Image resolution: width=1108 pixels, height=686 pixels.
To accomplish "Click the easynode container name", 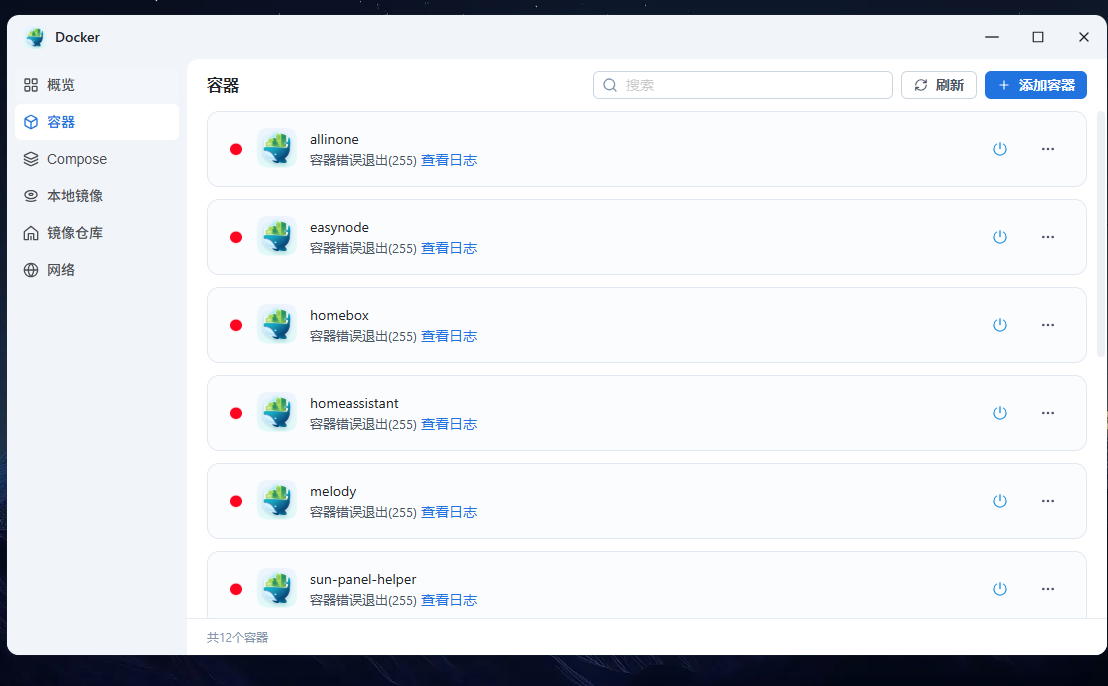I will click(339, 227).
